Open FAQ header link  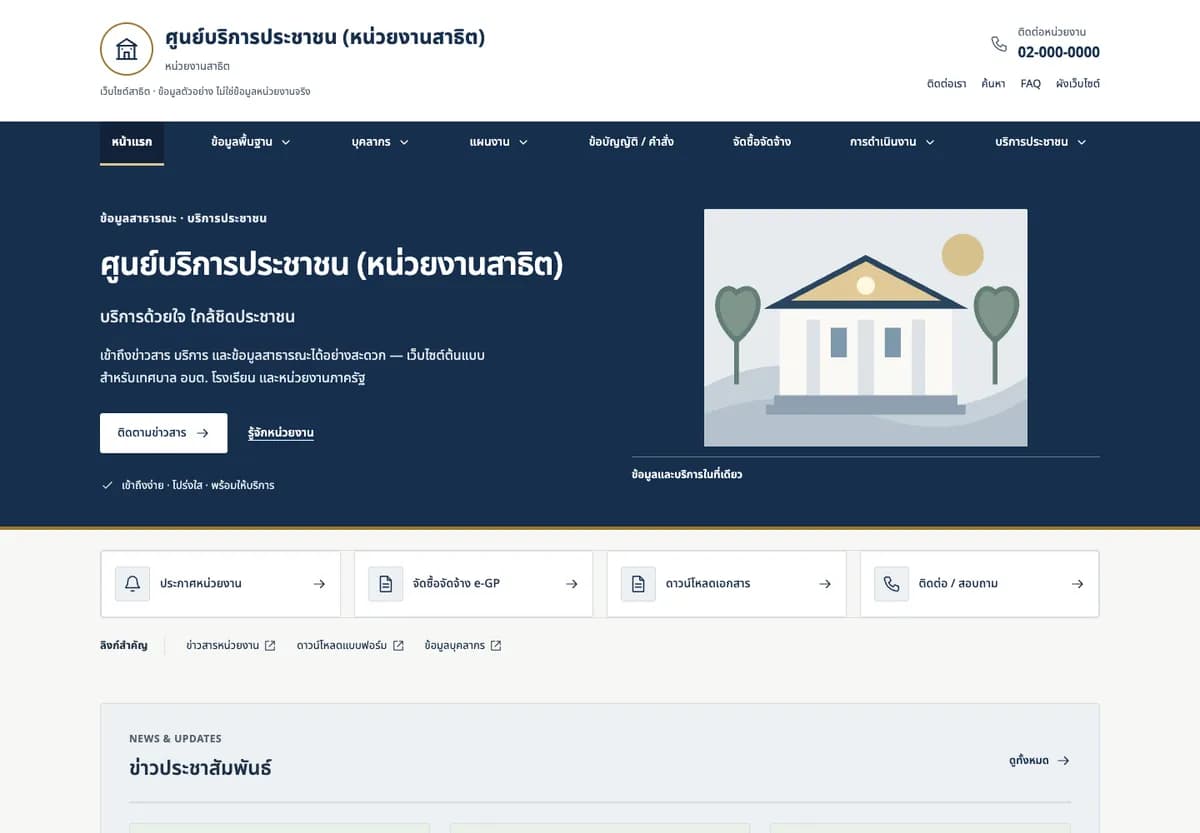(x=1031, y=84)
